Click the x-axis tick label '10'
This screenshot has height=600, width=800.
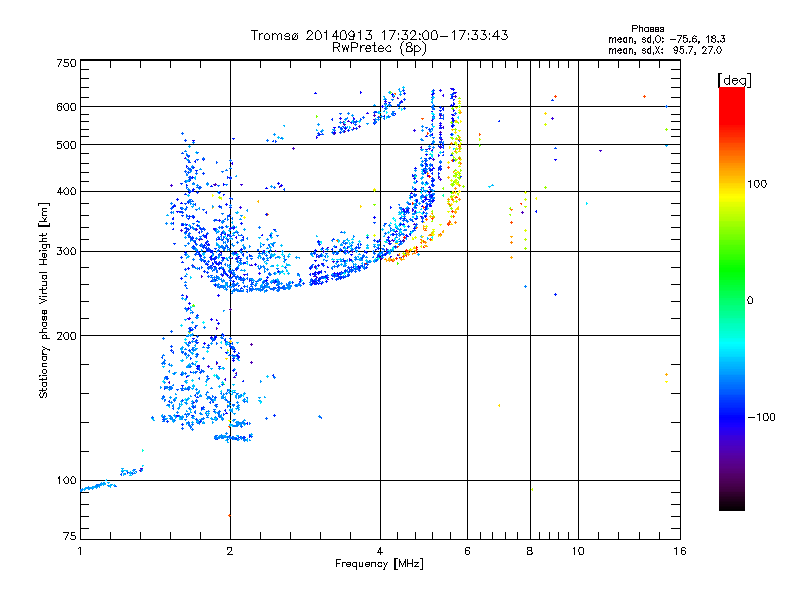tap(578, 551)
